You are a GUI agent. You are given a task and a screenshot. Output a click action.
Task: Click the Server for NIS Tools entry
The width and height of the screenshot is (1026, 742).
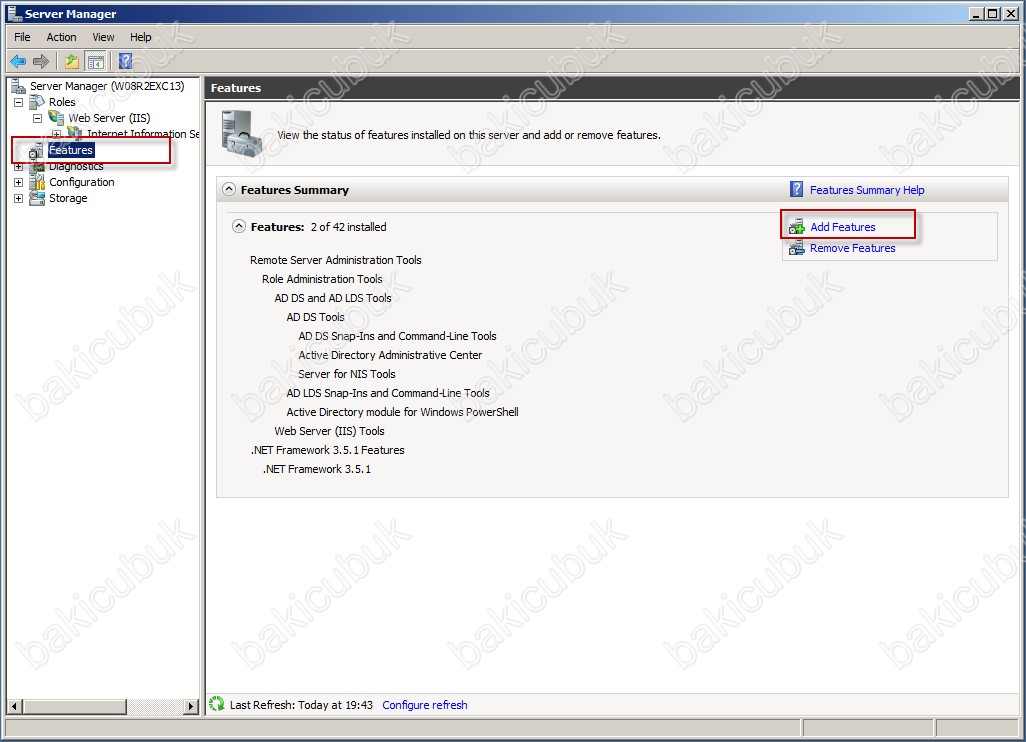click(347, 374)
